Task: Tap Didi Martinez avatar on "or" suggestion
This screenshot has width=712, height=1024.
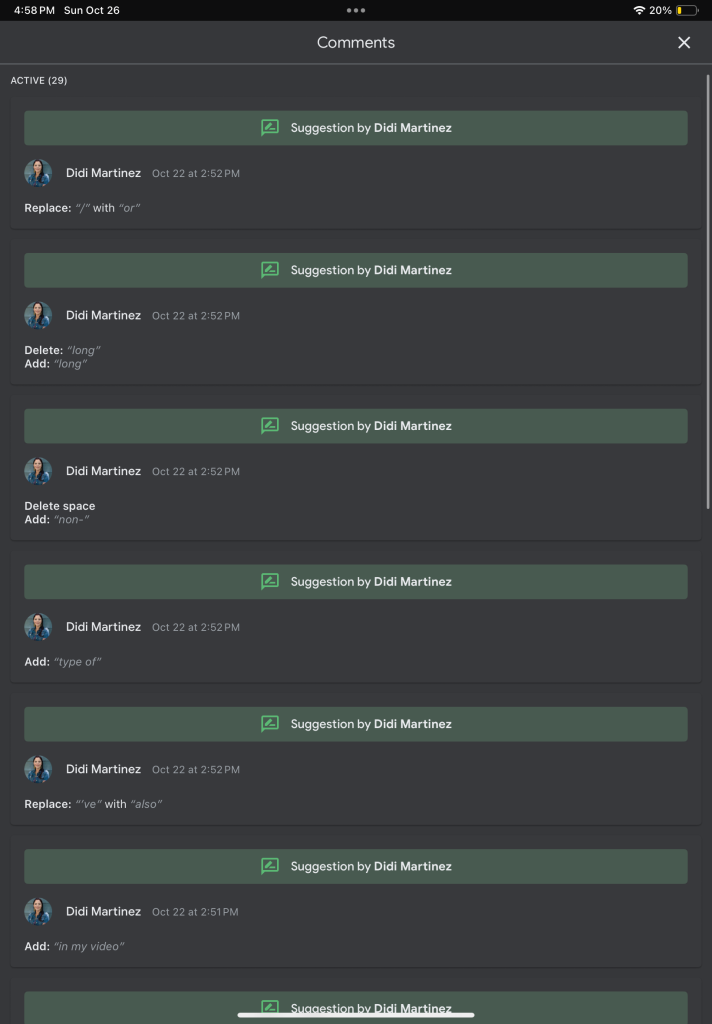Action: 38,173
